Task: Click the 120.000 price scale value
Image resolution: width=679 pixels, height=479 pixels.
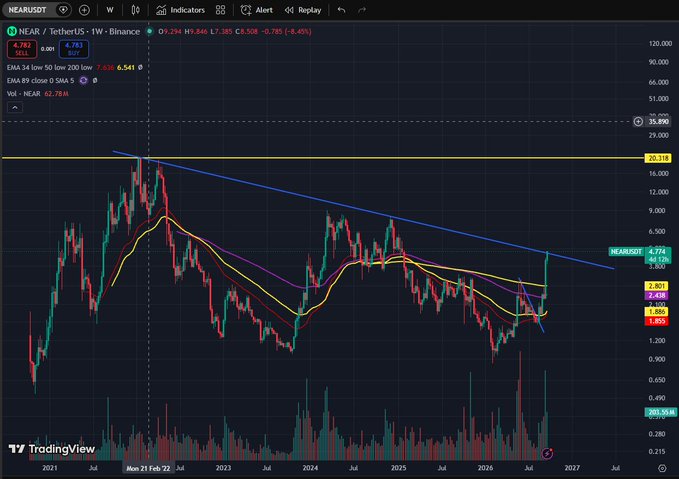Action: click(x=660, y=44)
